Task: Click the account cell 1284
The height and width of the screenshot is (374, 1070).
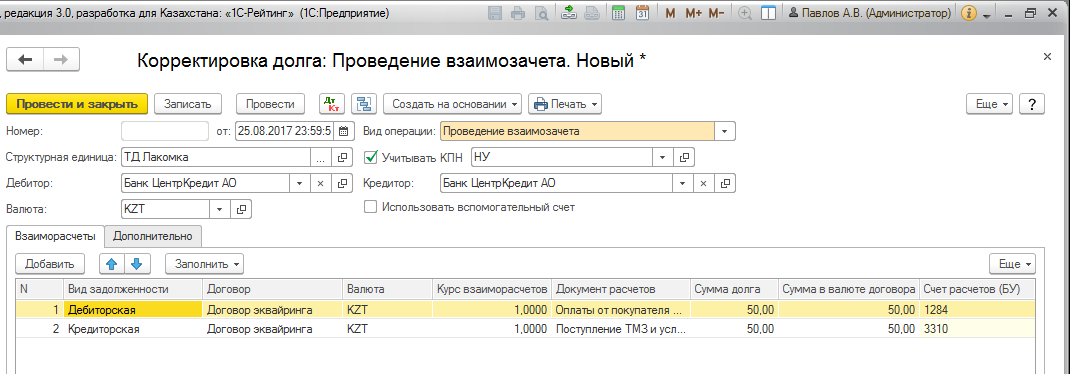Action: click(x=977, y=310)
